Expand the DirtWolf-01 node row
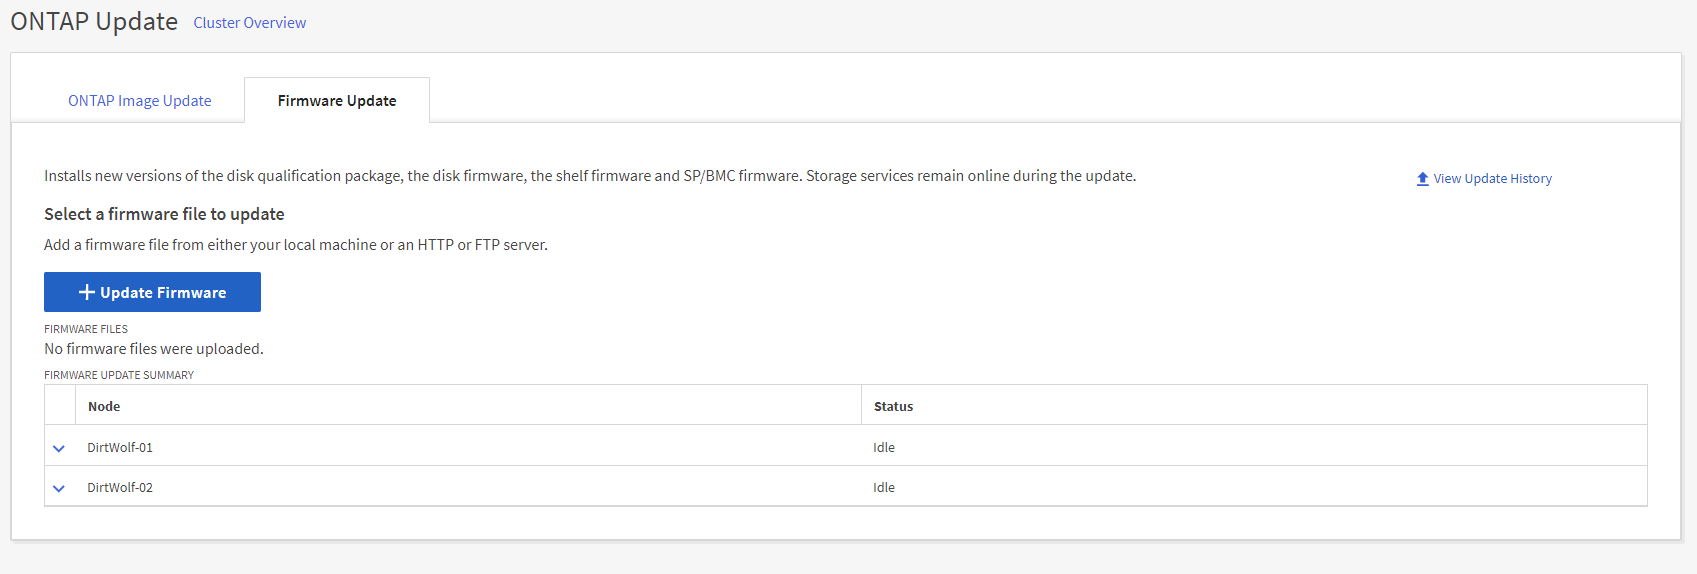 [59, 448]
